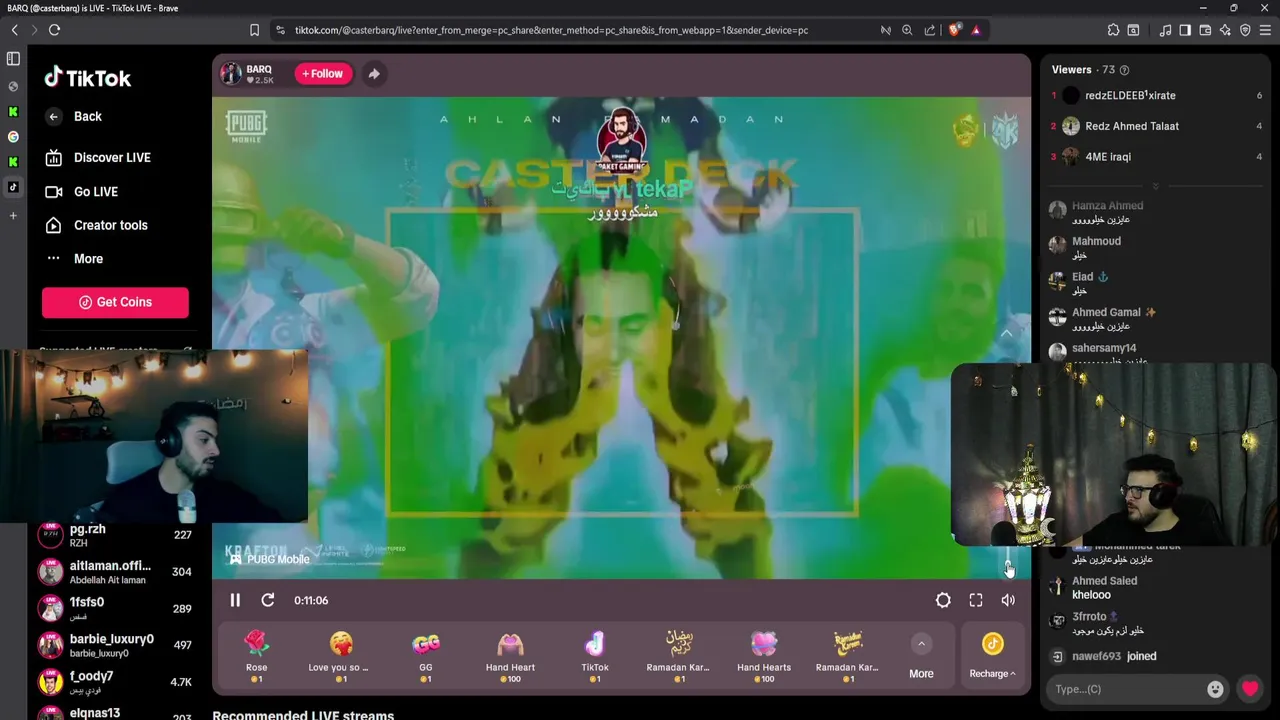Share the live stream via arrow icon
The height and width of the screenshot is (720, 1280).
(x=374, y=74)
